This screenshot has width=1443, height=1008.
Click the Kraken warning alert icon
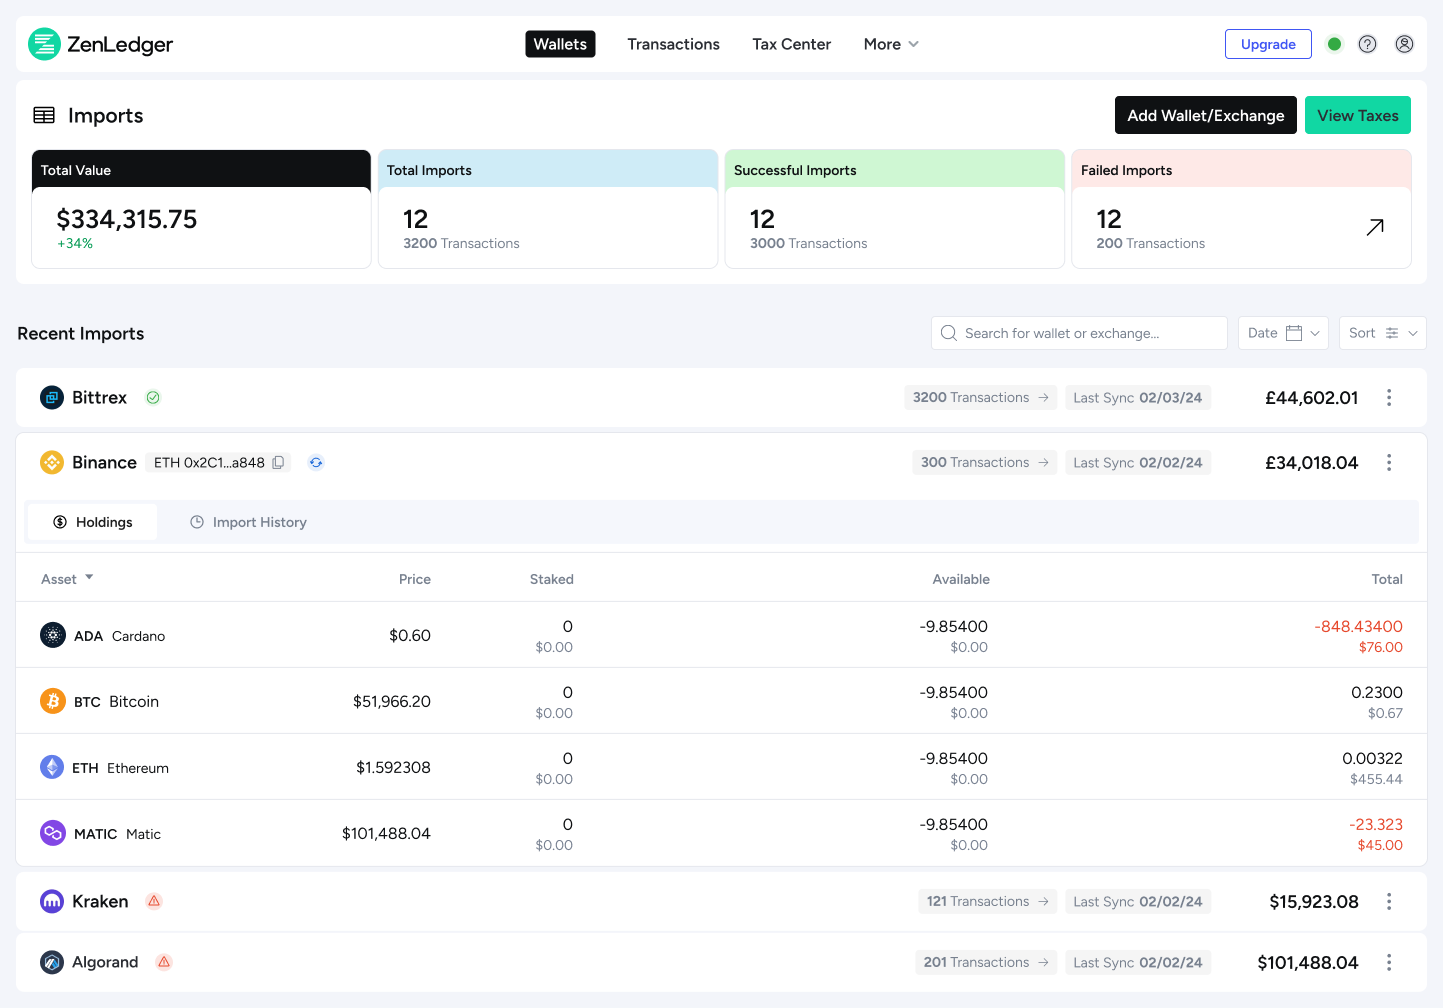pos(154,901)
